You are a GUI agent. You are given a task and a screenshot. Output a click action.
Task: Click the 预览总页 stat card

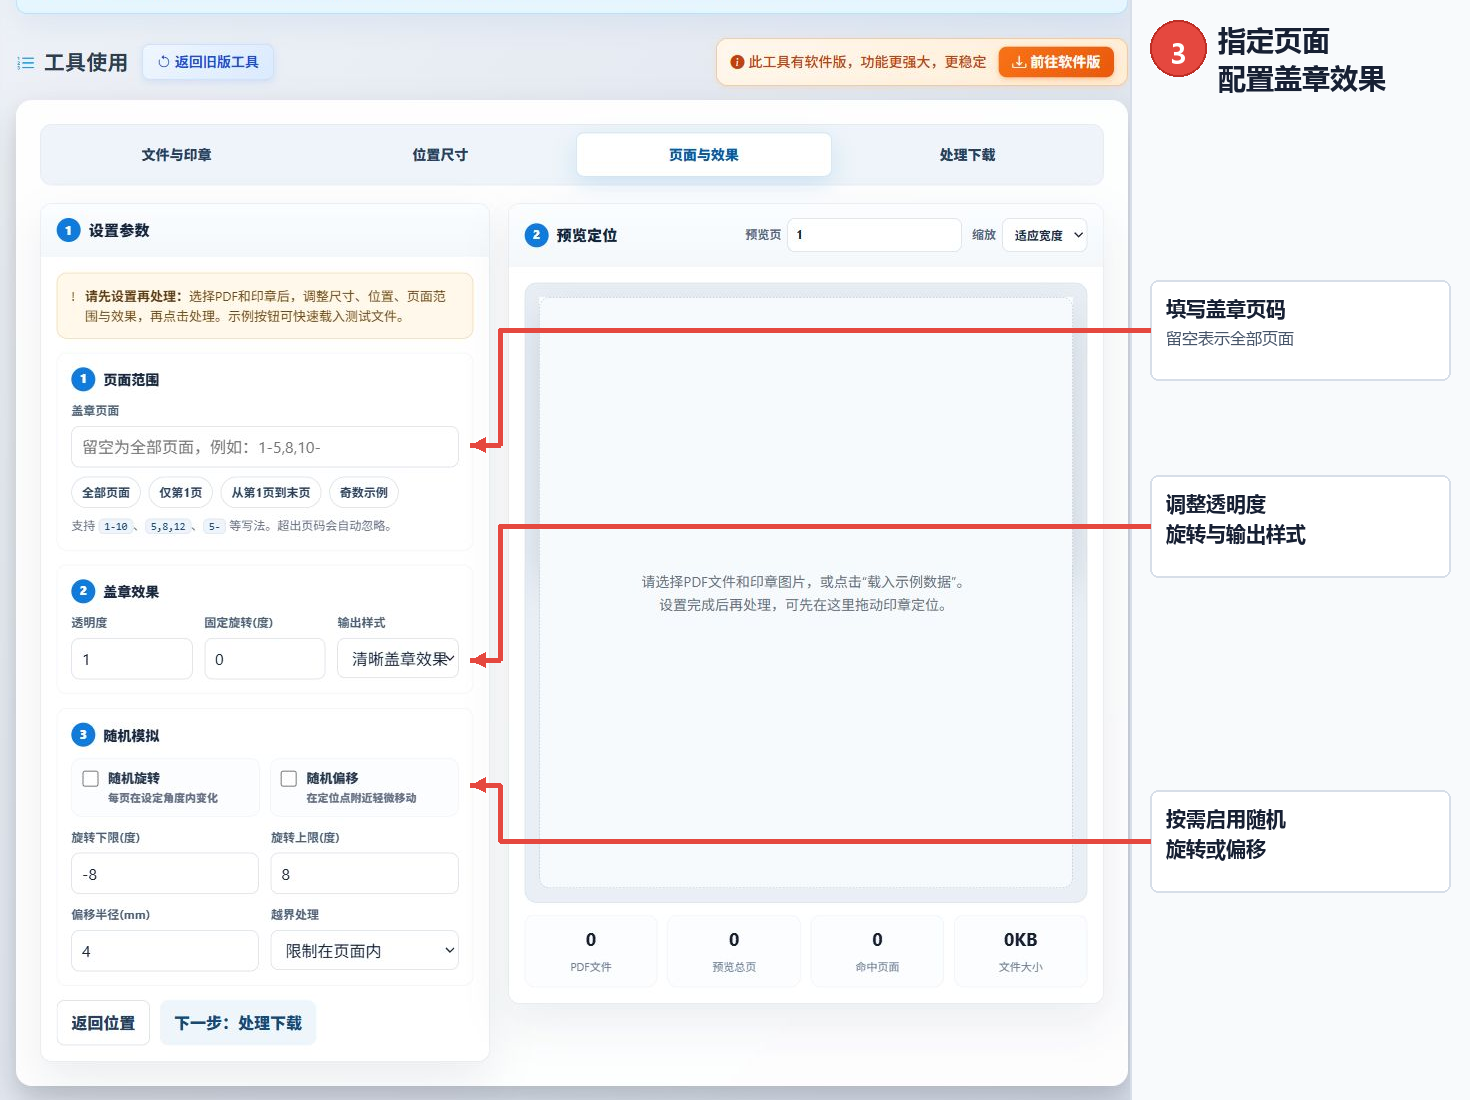pyautogui.click(x=734, y=951)
